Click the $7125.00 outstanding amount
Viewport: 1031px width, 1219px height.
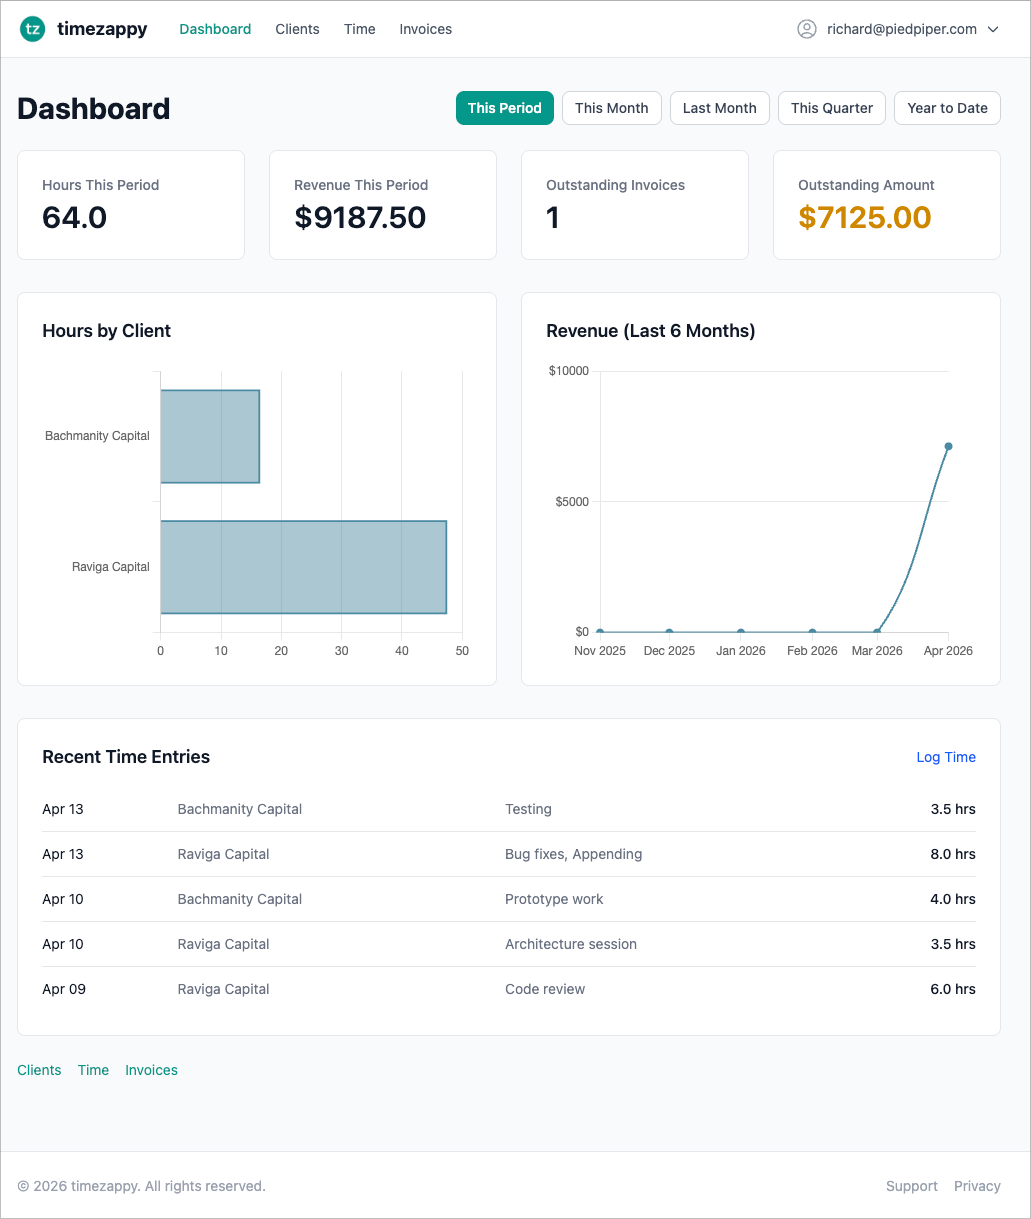(x=865, y=217)
